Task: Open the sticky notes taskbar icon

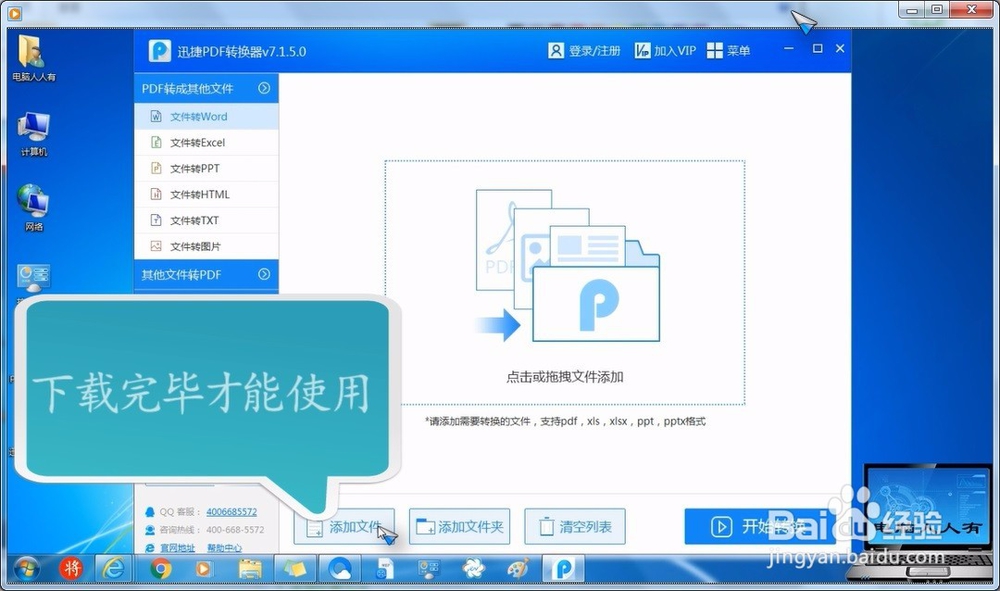Action: [295, 568]
